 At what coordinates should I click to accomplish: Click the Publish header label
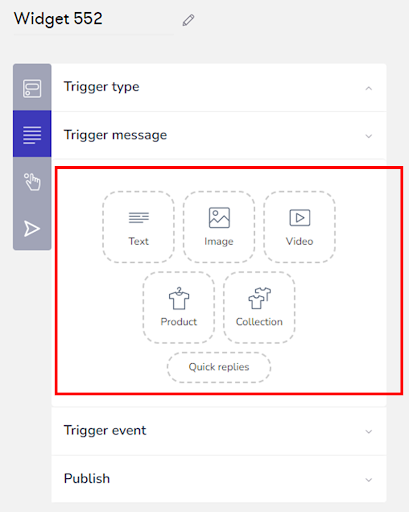coord(87,479)
